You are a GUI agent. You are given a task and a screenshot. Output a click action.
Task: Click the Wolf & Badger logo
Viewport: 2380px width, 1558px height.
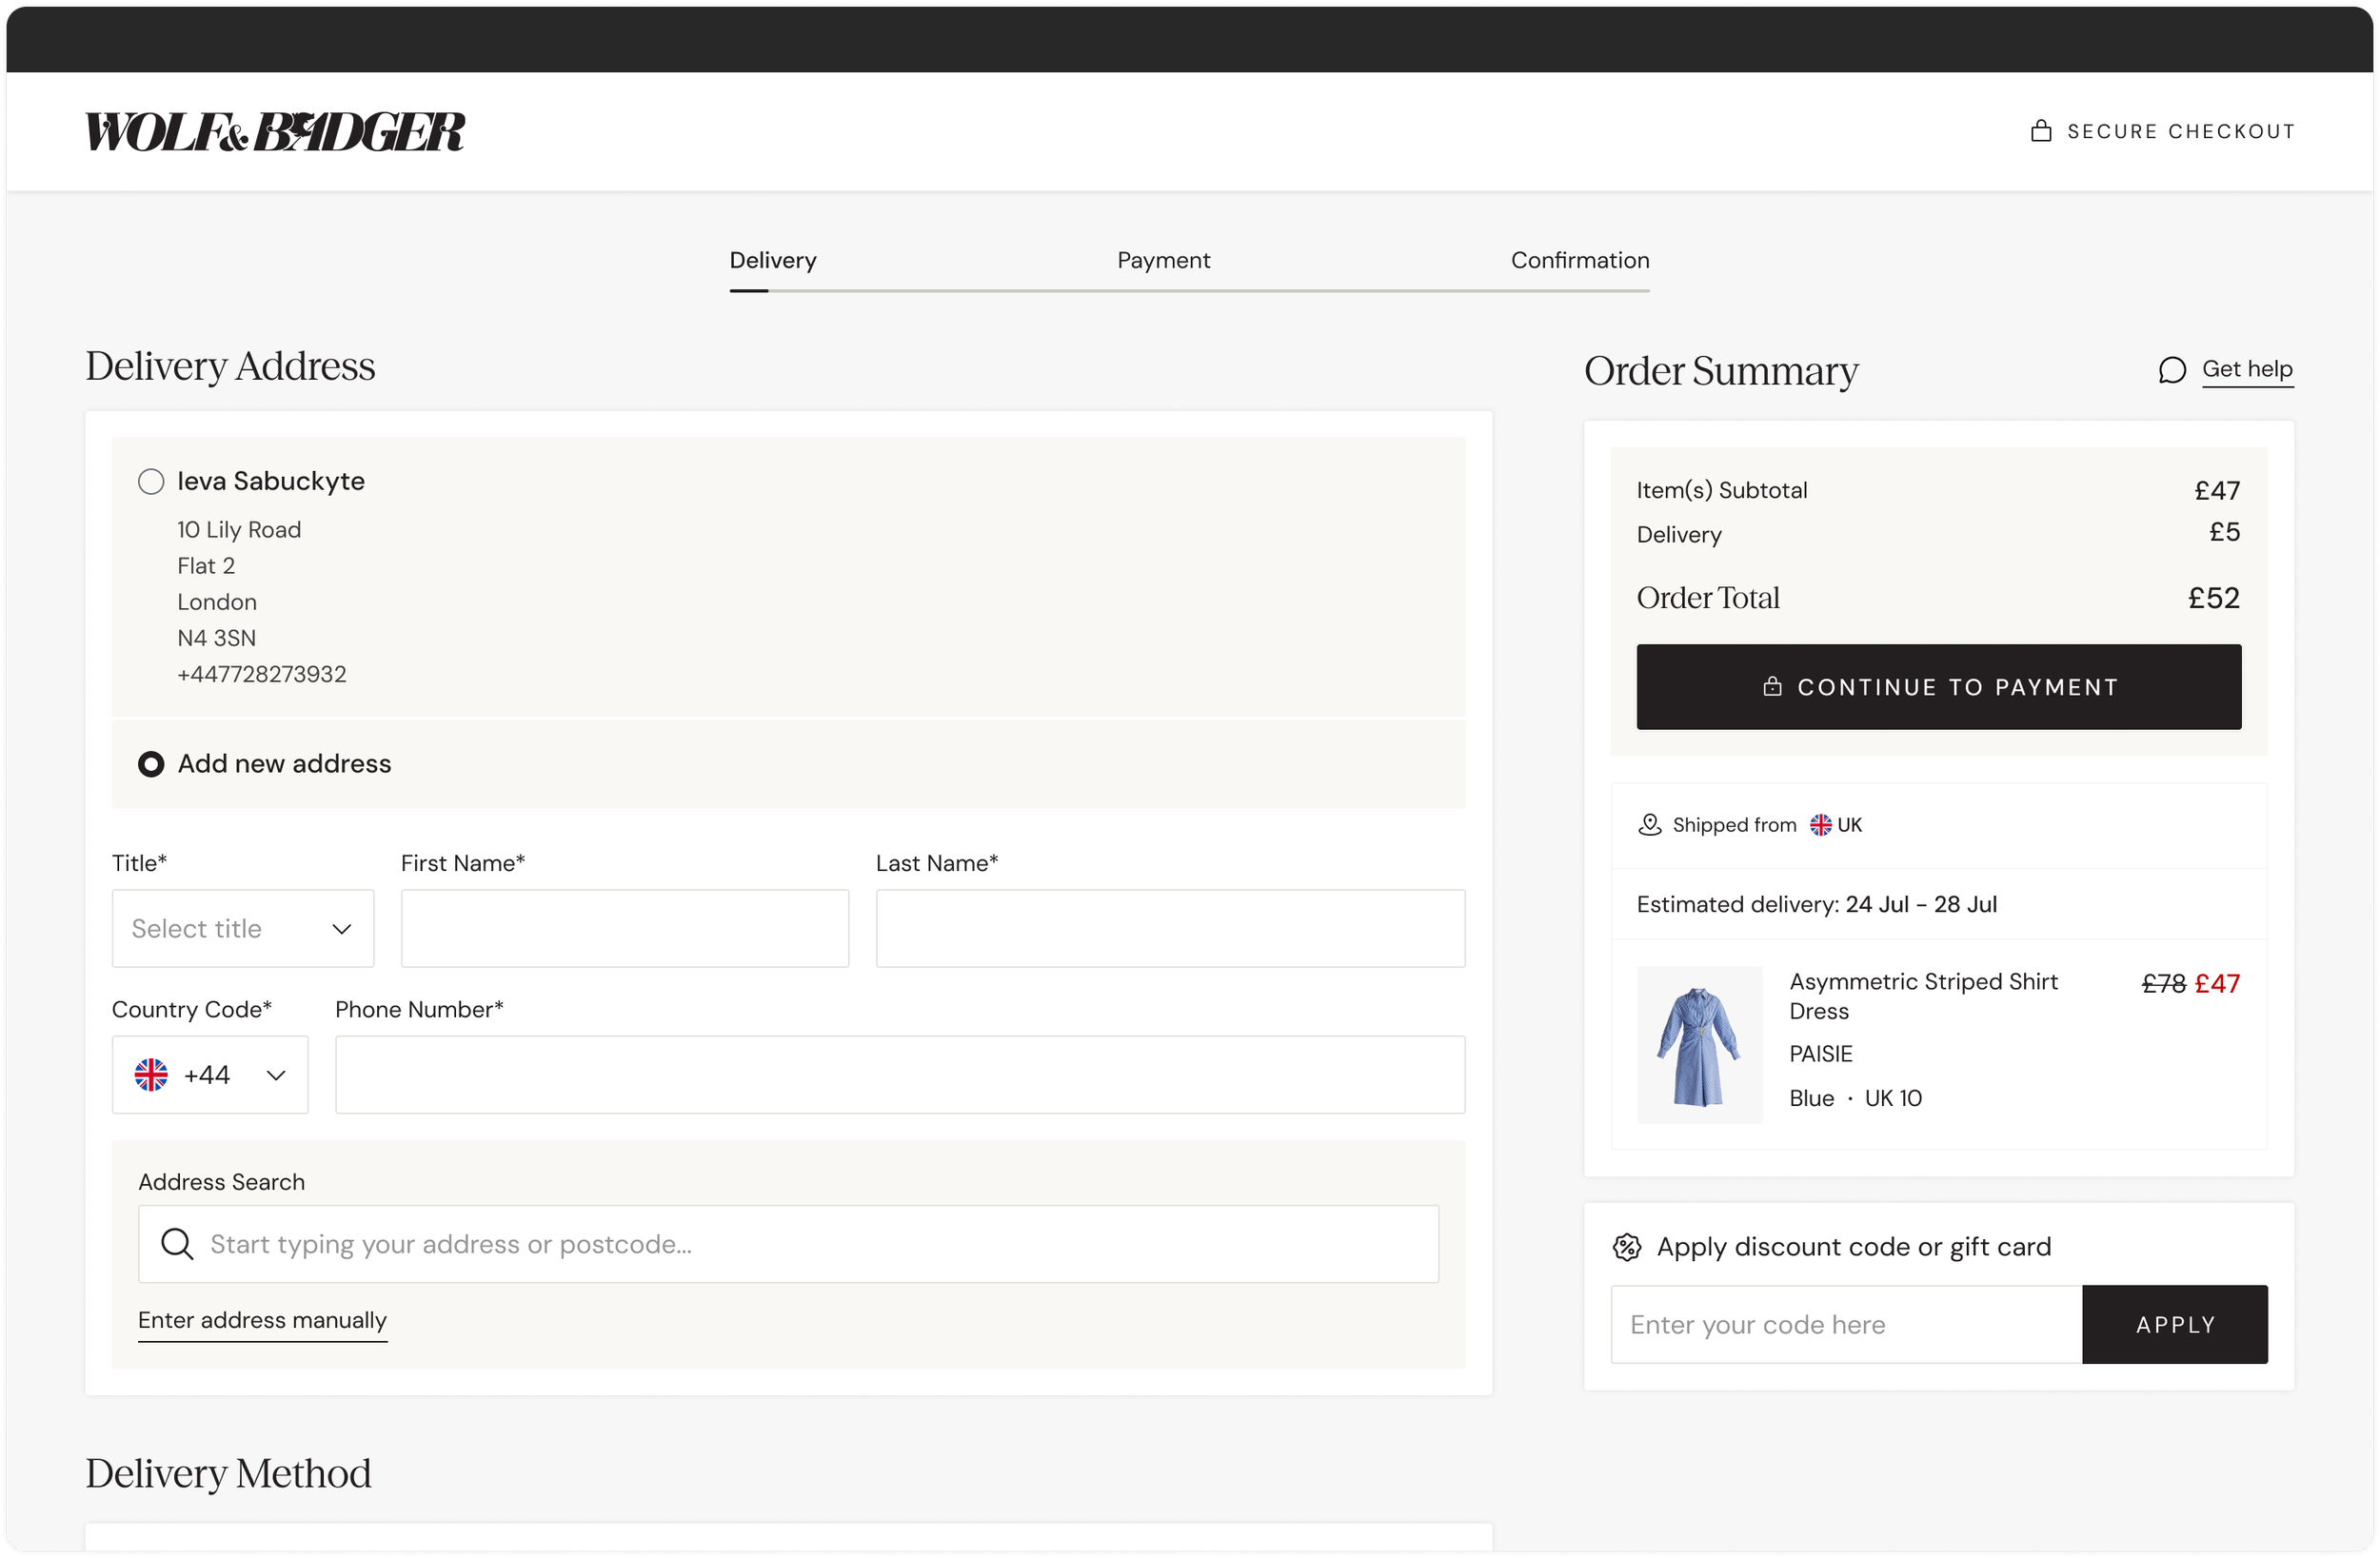point(274,130)
